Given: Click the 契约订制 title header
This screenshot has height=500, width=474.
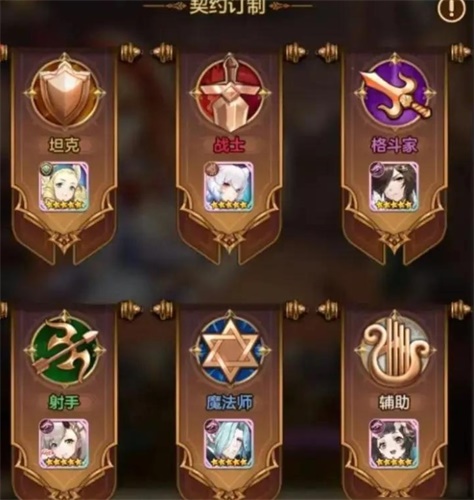Looking at the screenshot, I should pos(228,7).
